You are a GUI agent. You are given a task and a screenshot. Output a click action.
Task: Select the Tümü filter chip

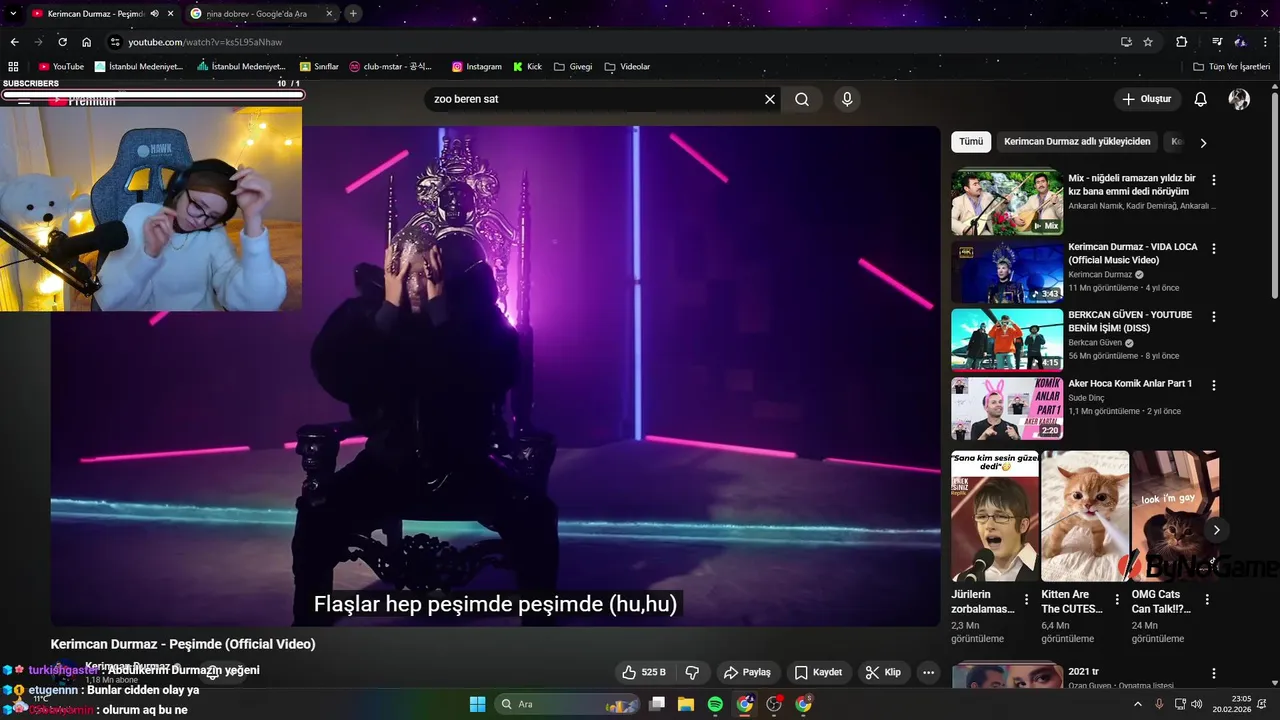click(x=971, y=142)
